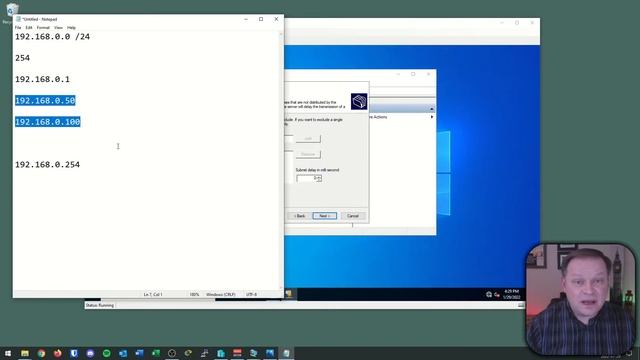Switch to Notepad via its taskbar icon
The height and width of the screenshot is (360, 640).
click(x=286, y=353)
